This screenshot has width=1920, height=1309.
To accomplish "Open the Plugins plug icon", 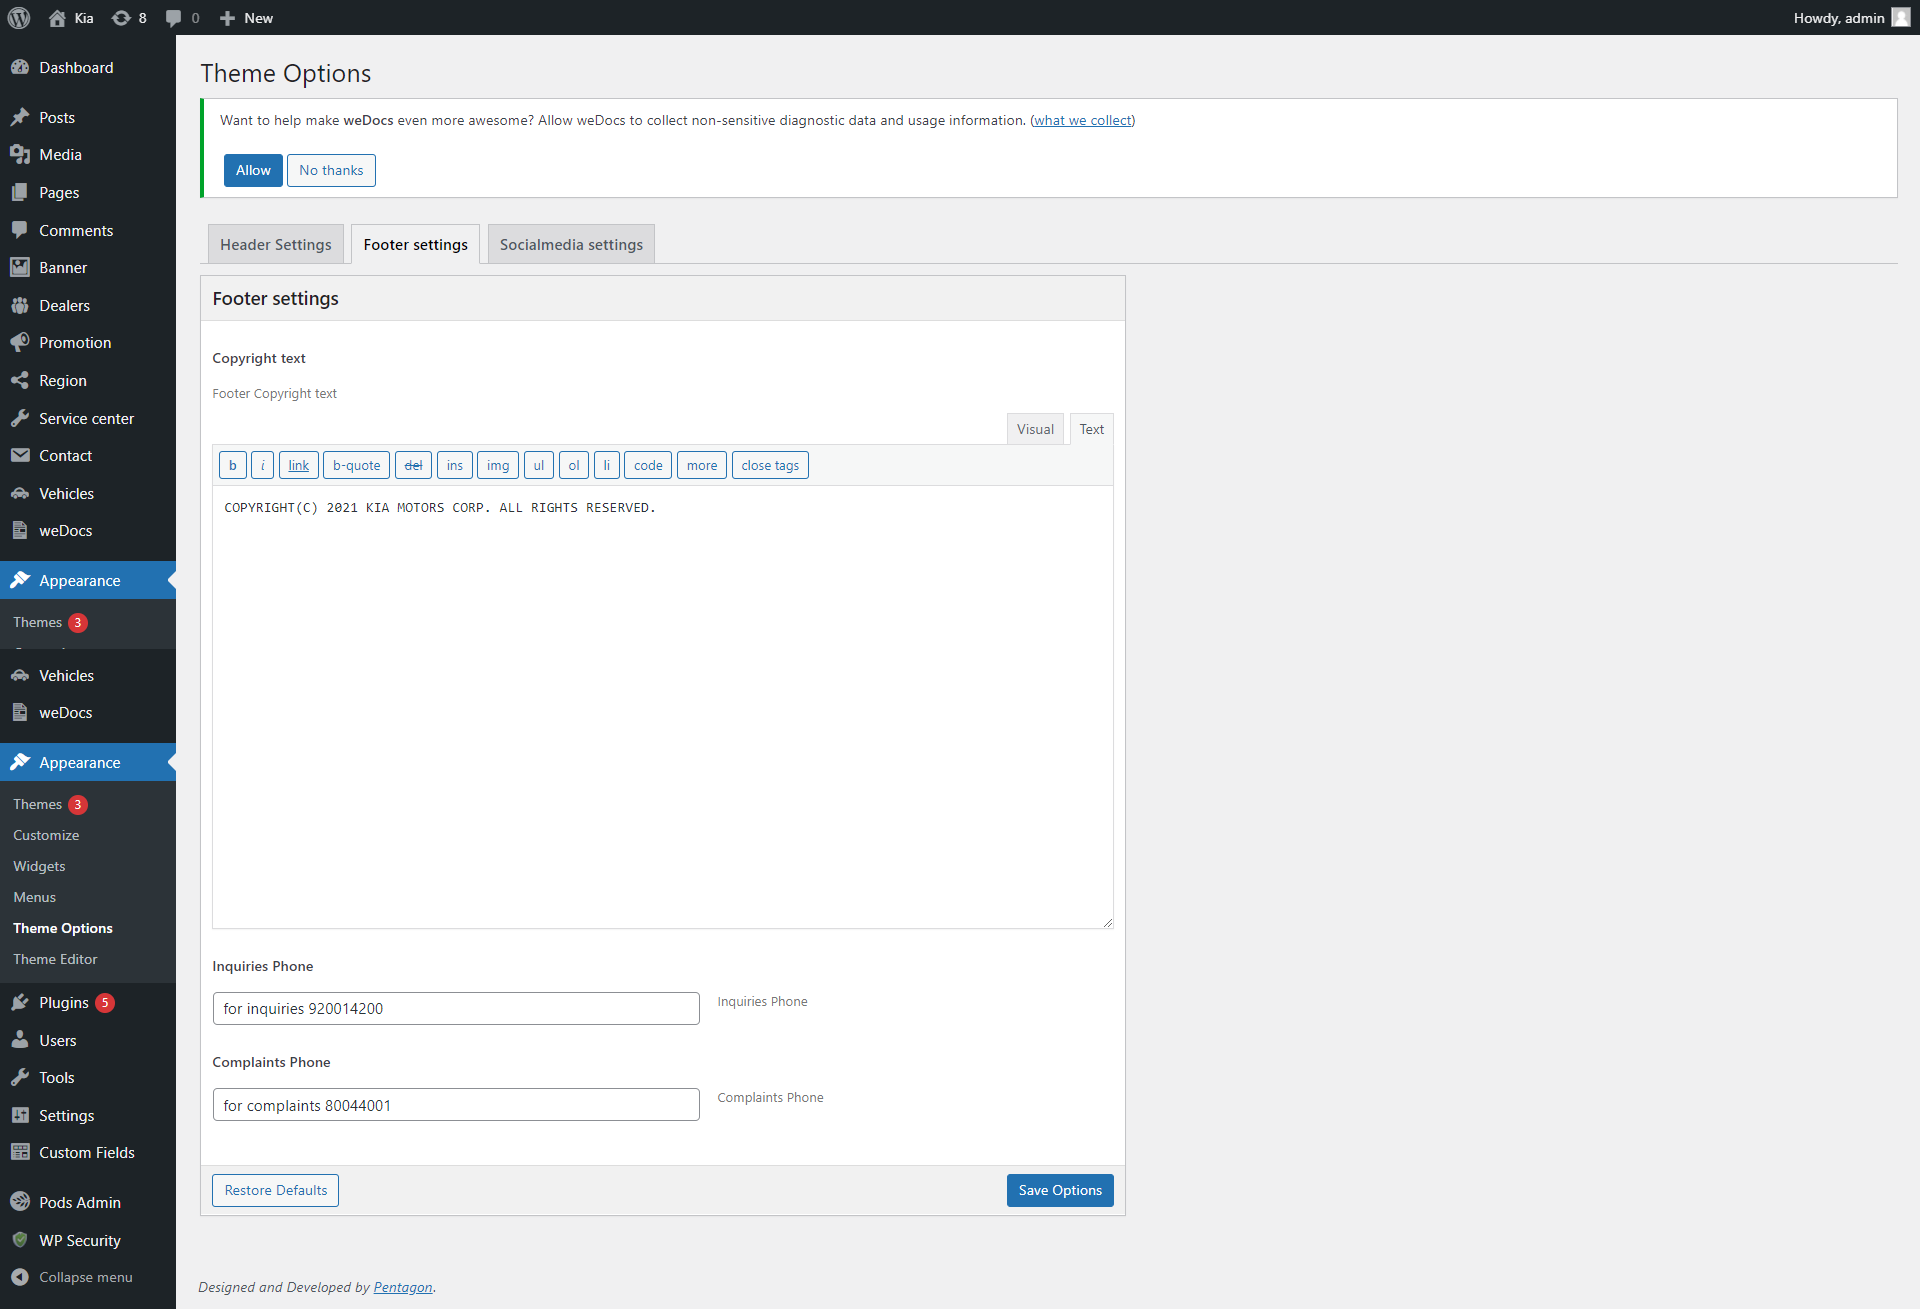I will point(20,1002).
